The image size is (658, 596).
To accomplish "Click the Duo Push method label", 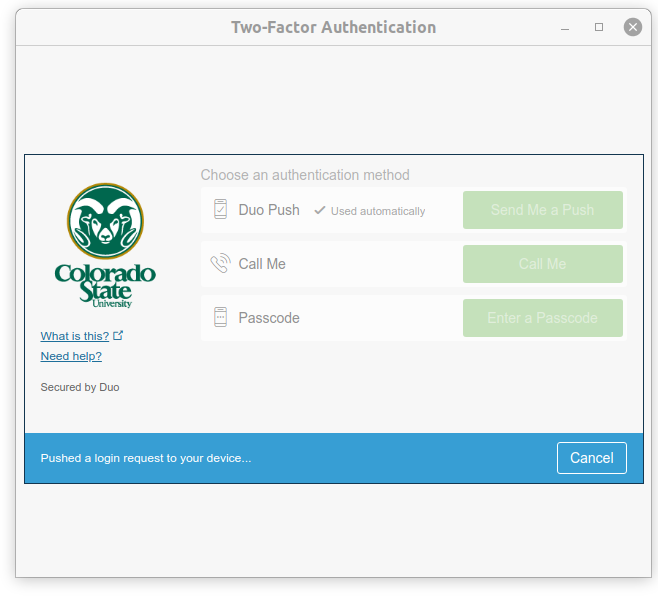I will pos(269,210).
